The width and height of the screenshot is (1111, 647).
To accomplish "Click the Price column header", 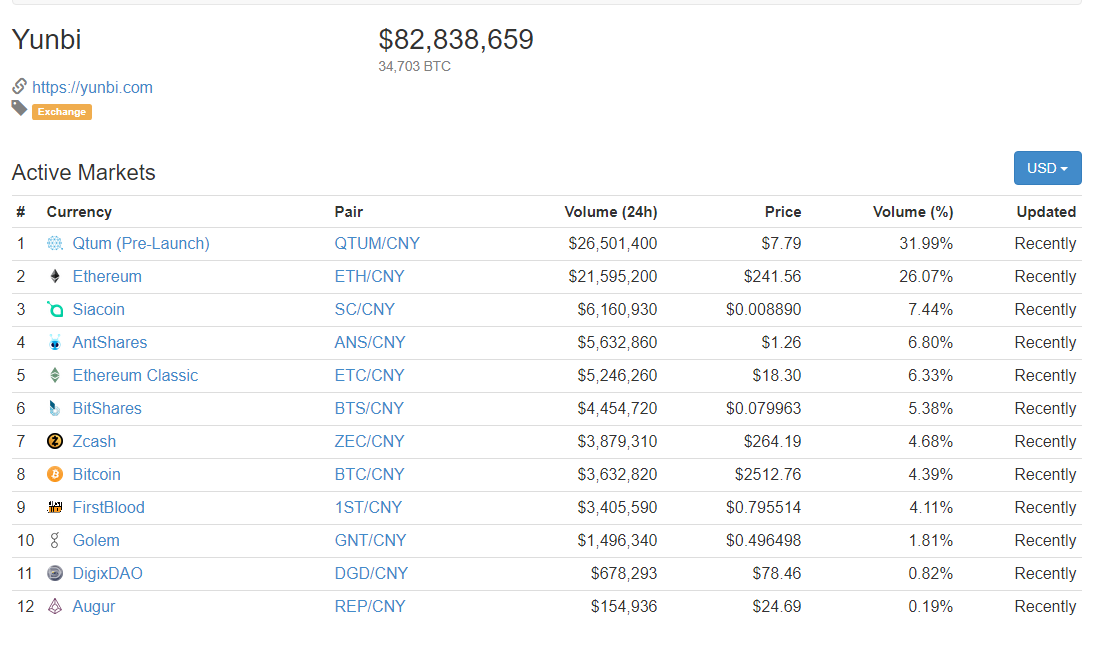I will click(x=783, y=212).
